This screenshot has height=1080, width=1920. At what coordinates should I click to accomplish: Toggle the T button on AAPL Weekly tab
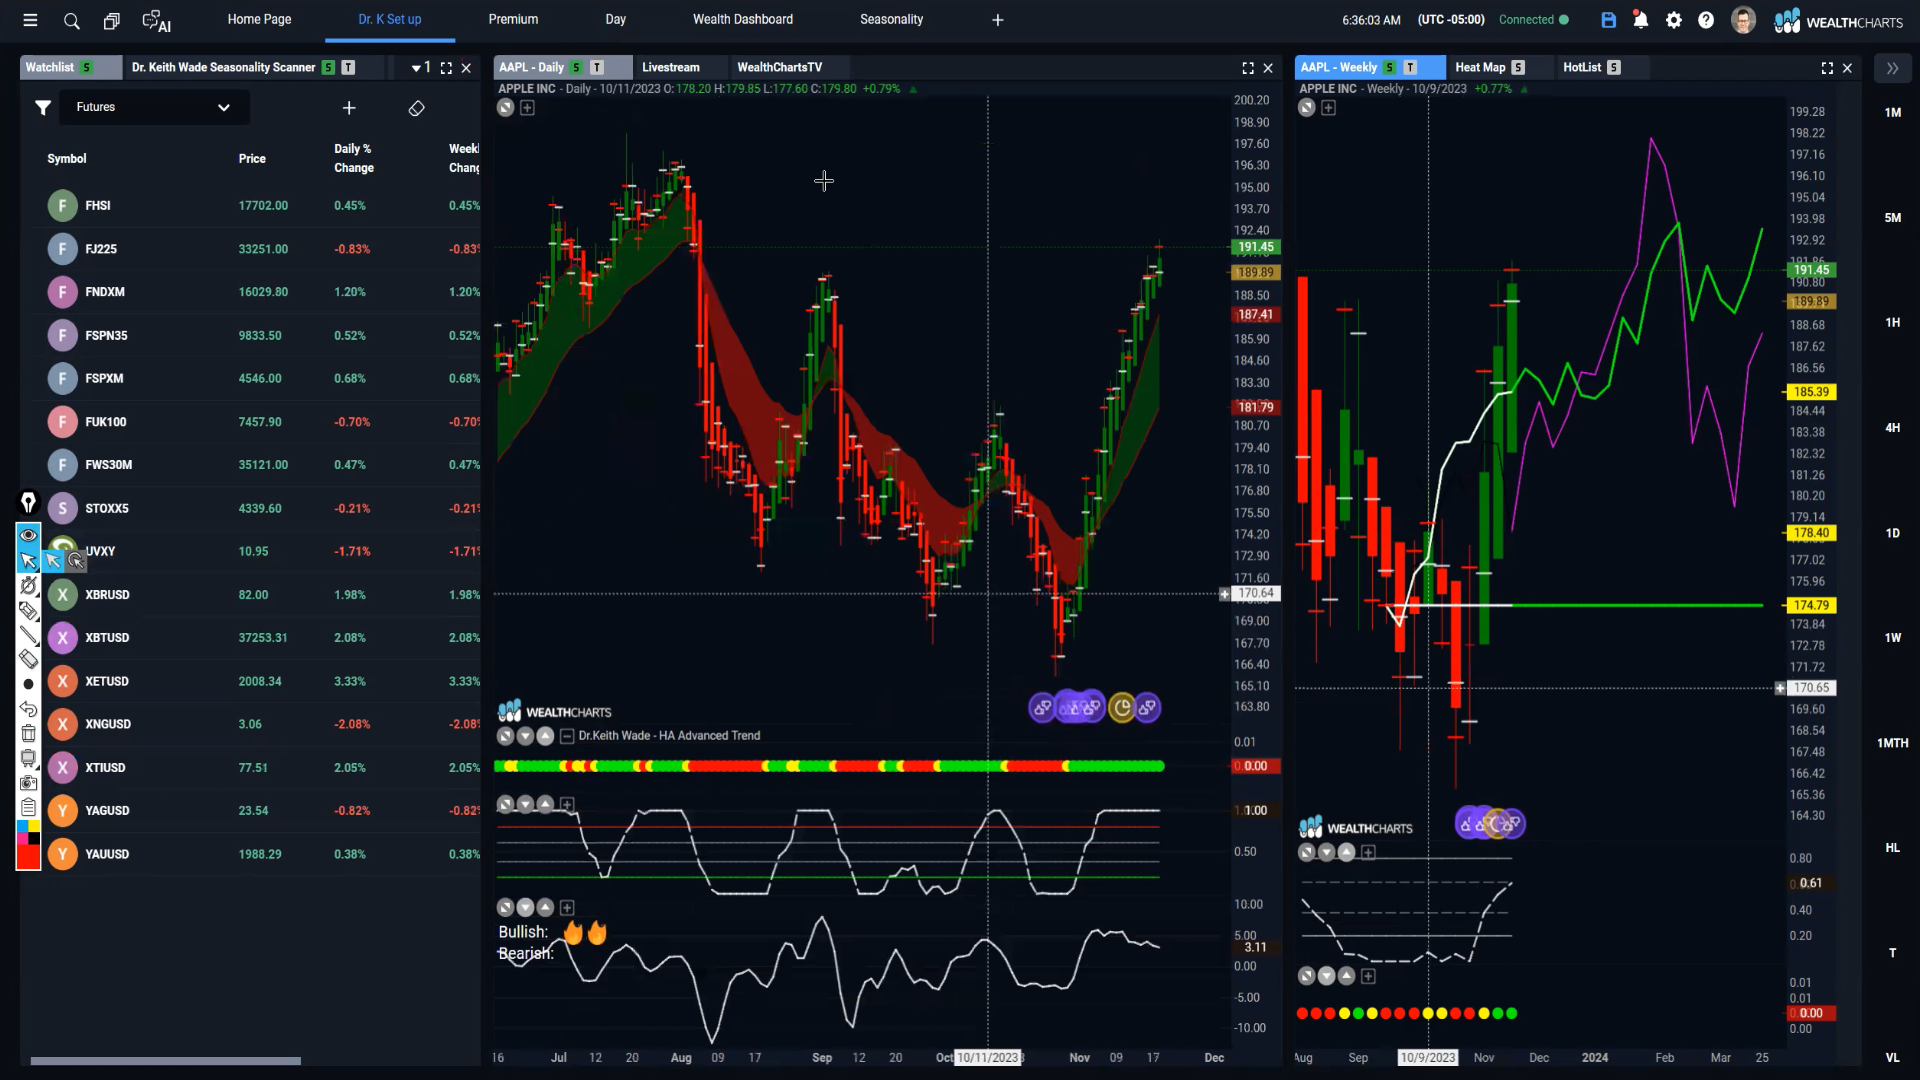1410,67
